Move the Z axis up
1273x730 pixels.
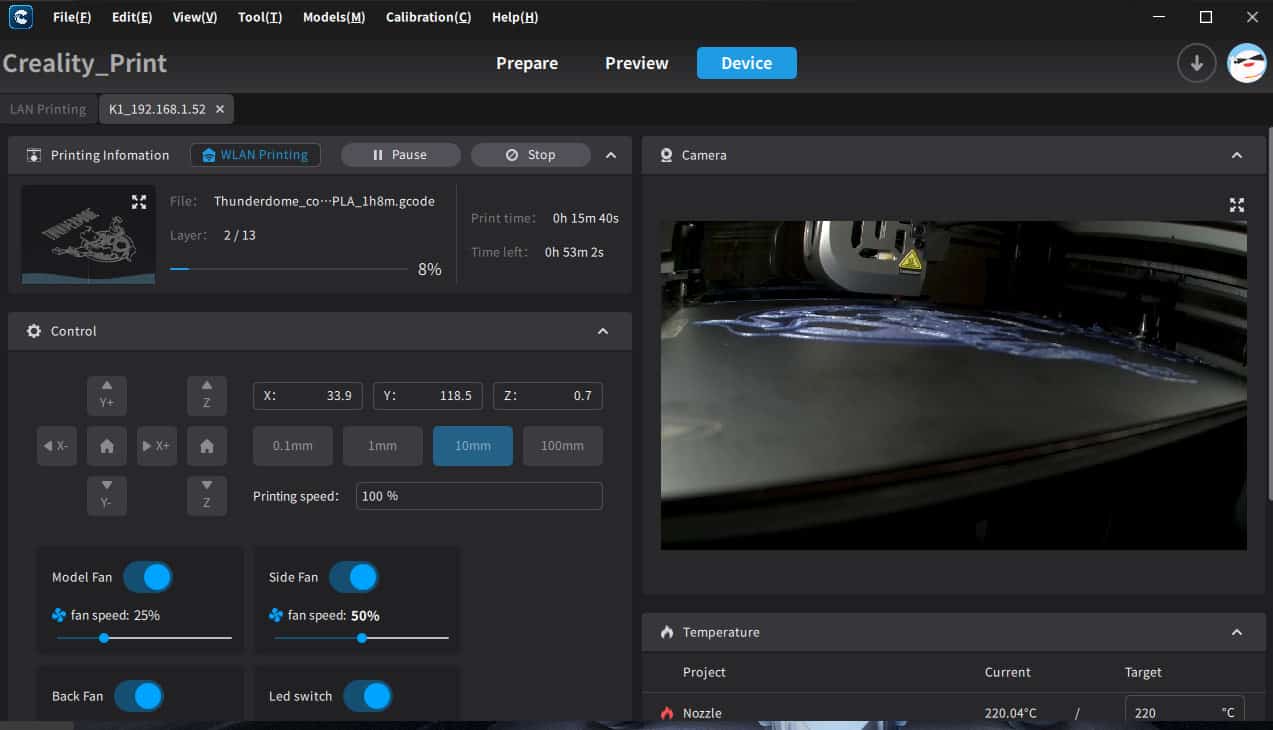(x=207, y=395)
